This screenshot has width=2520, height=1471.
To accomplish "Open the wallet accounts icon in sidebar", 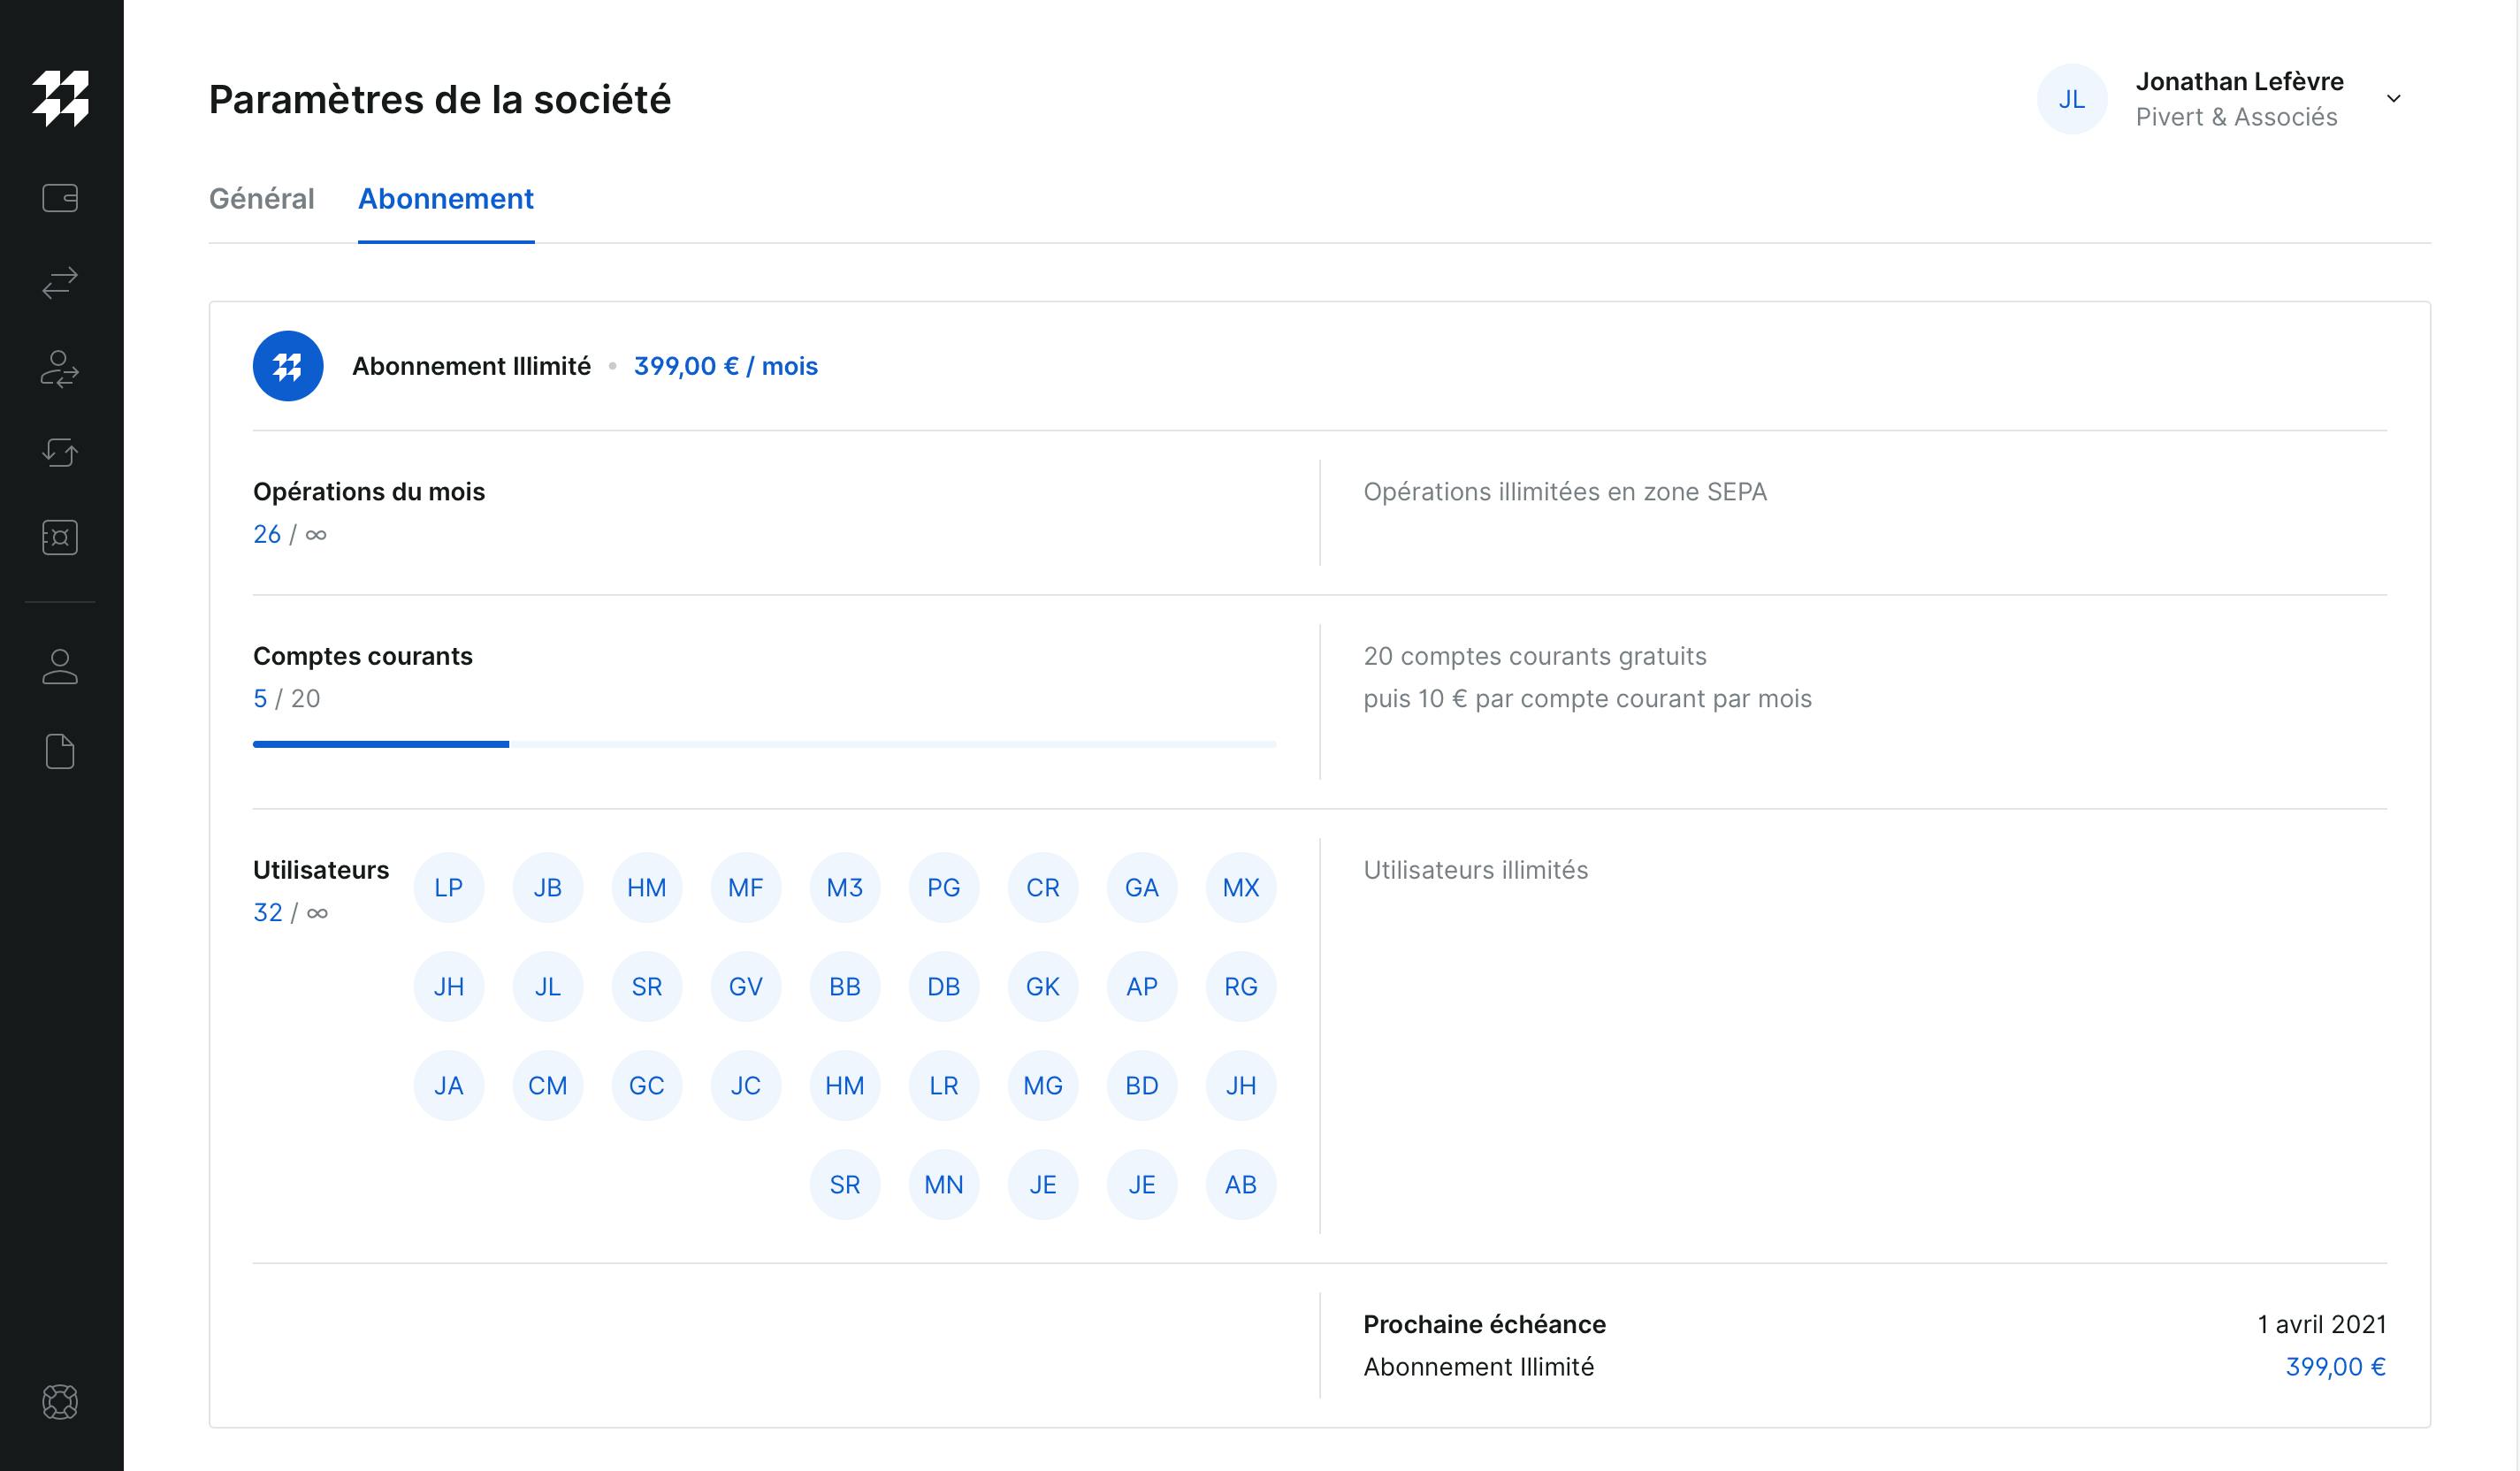I will [x=60, y=198].
